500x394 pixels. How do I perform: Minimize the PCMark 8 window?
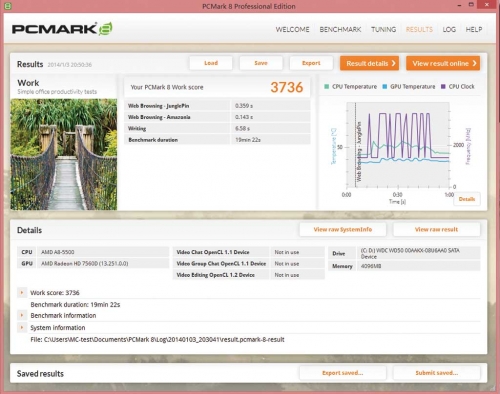pyautogui.click(x=459, y=5)
